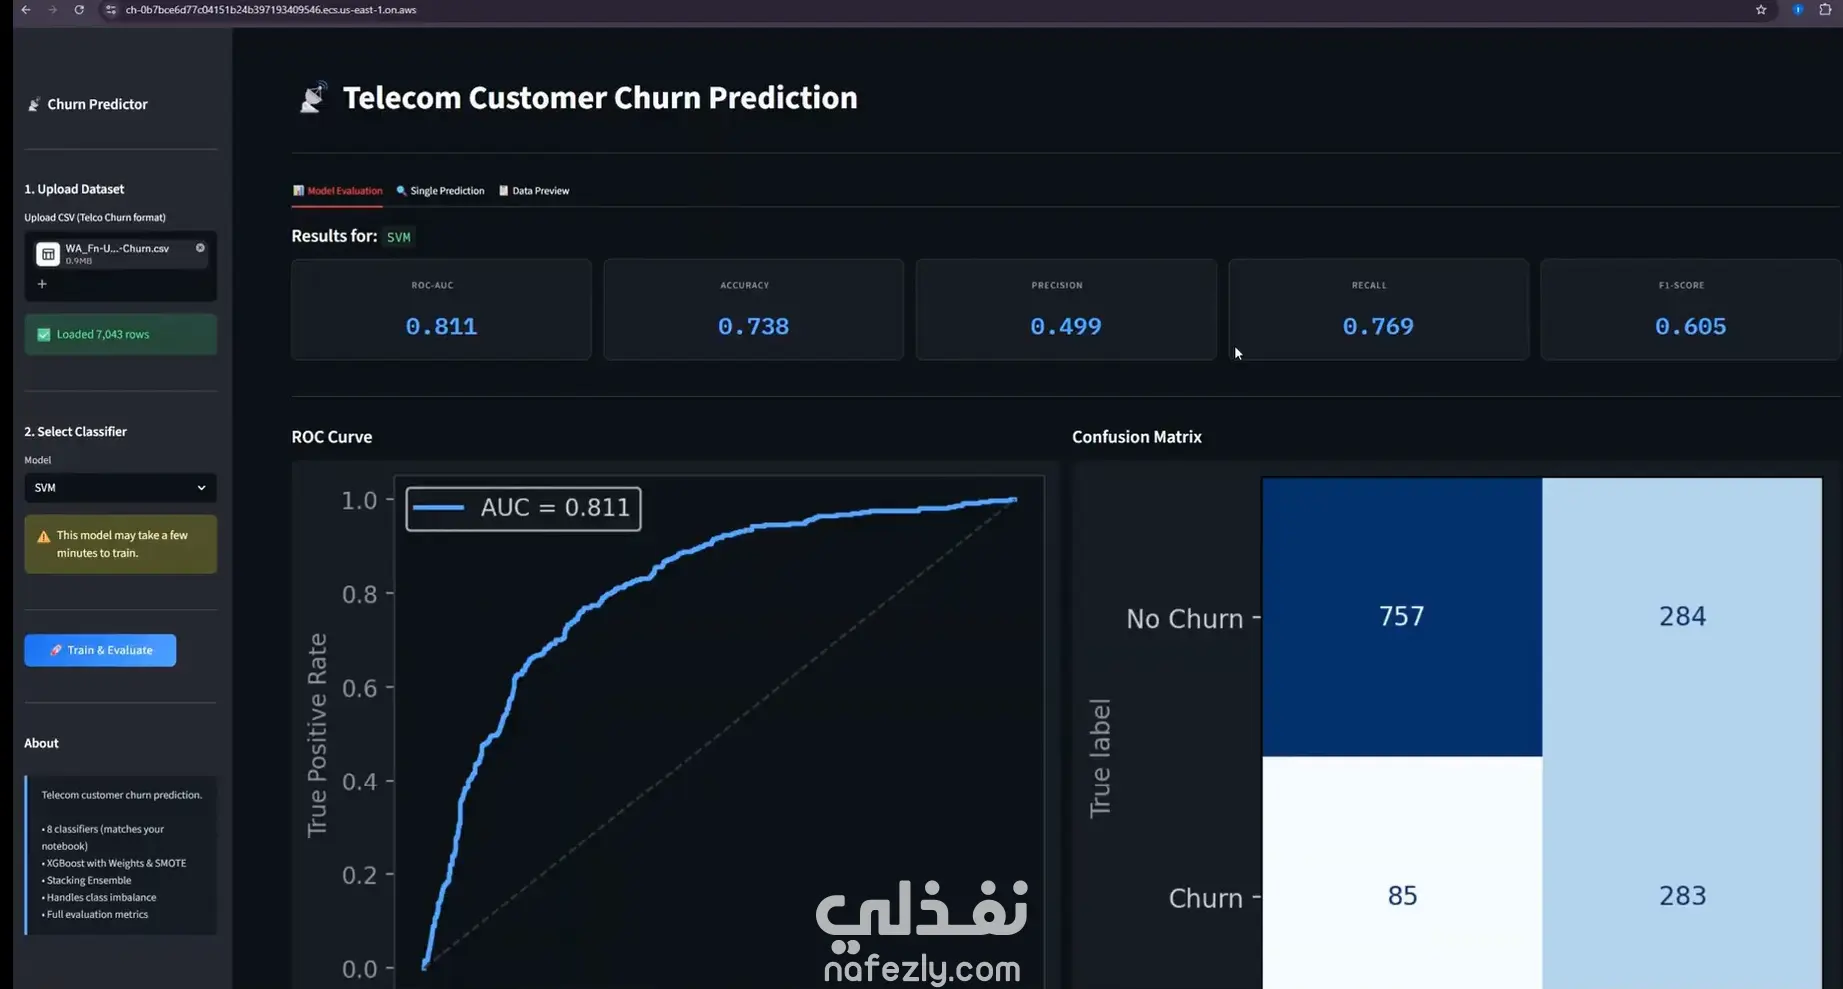
Task: Click the plus icon to add file
Action: point(42,284)
